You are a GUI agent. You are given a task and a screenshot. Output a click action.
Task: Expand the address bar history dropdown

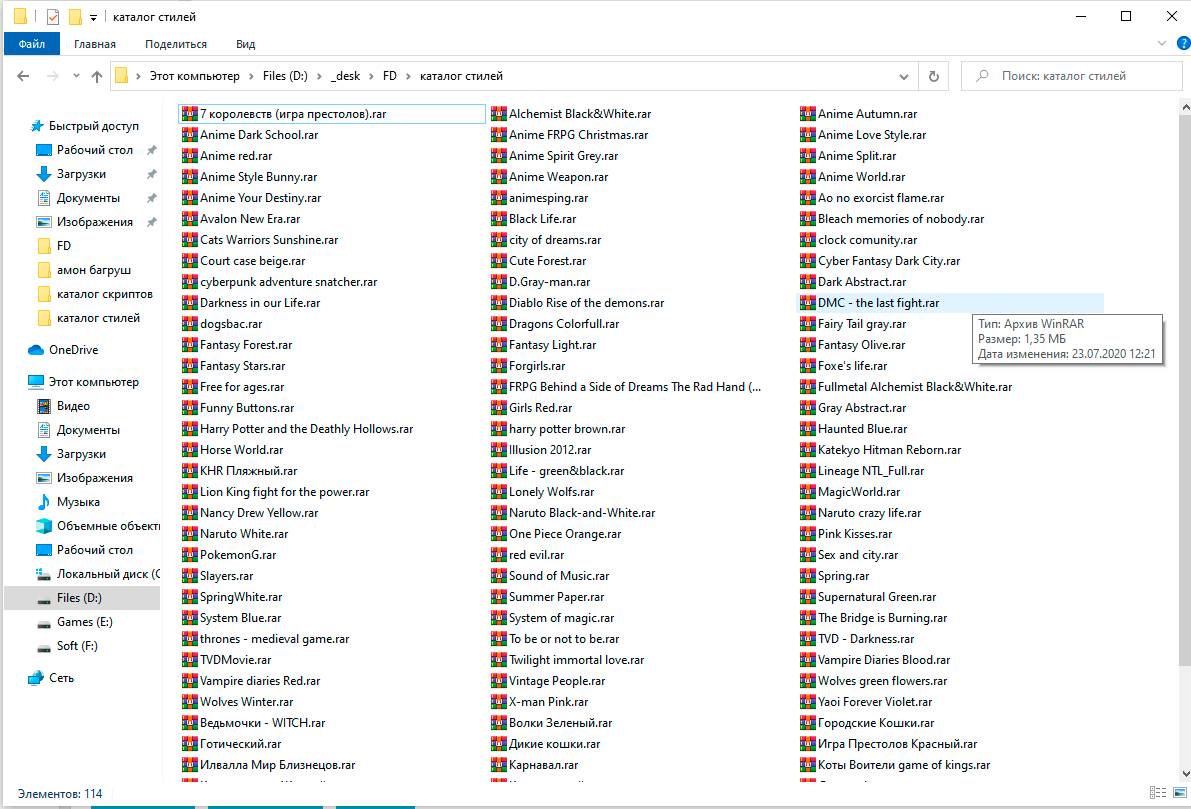(903, 76)
